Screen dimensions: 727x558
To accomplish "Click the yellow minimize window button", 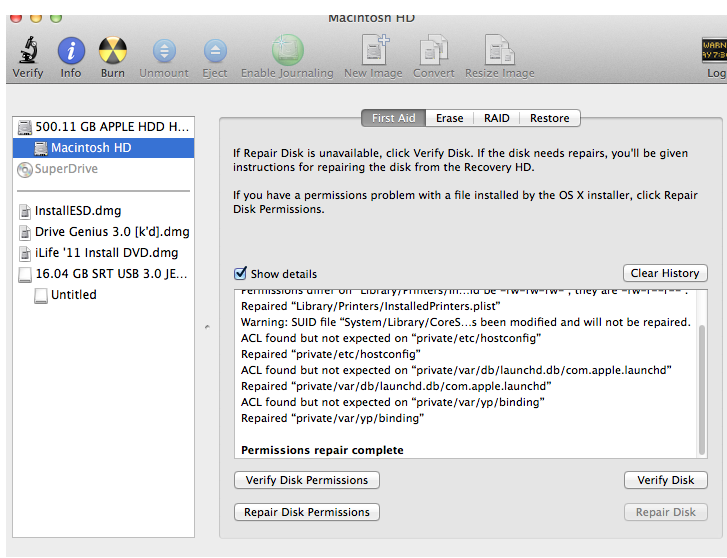I will (x=36, y=18).
